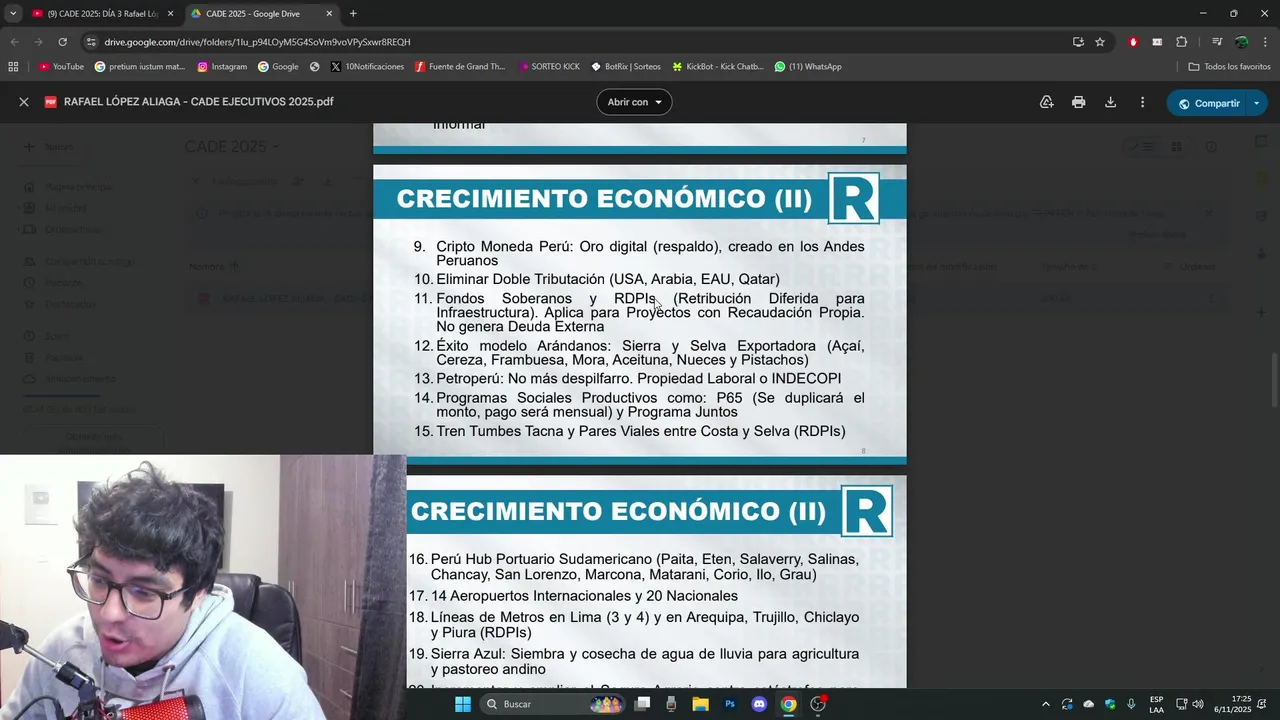This screenshot has height=720, width=1280.
Task: Show hidden system tray icons
Action: click(x=1046, y=704)
